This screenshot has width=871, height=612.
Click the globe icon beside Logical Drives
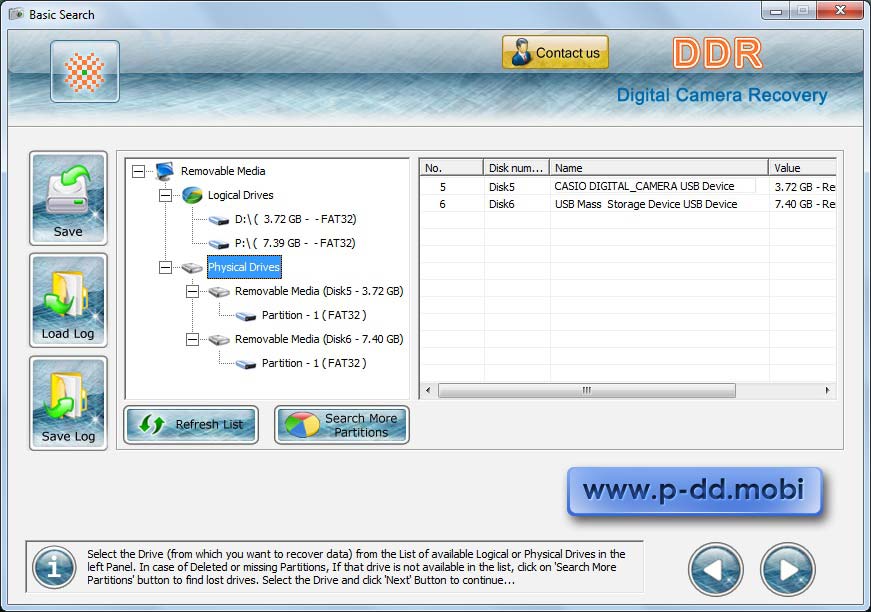tap(192, 195)
